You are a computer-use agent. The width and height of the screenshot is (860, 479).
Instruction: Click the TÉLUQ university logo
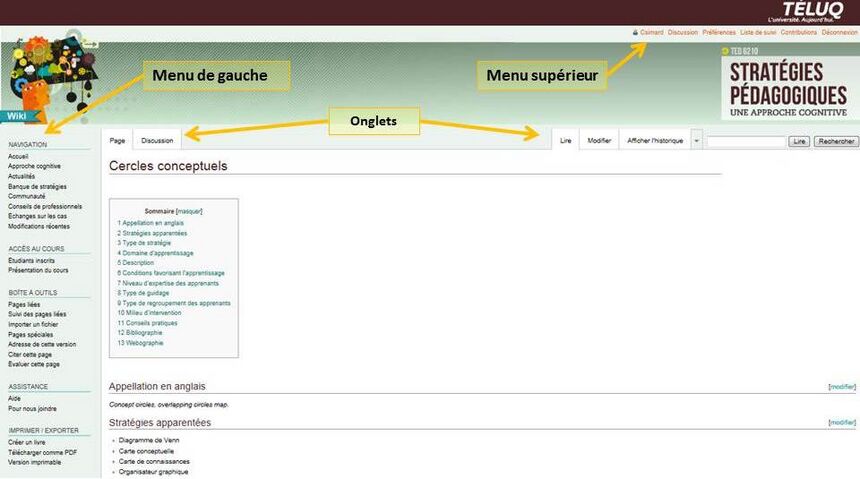[x=812, y=12]
